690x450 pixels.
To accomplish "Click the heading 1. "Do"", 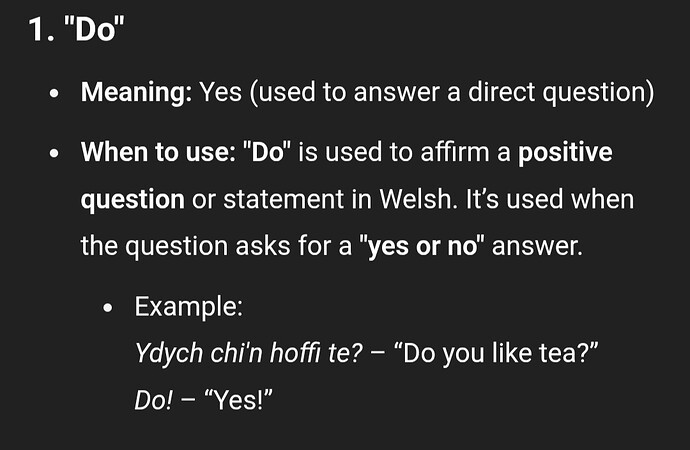I will pyautogui.click(x=76, y=29).
